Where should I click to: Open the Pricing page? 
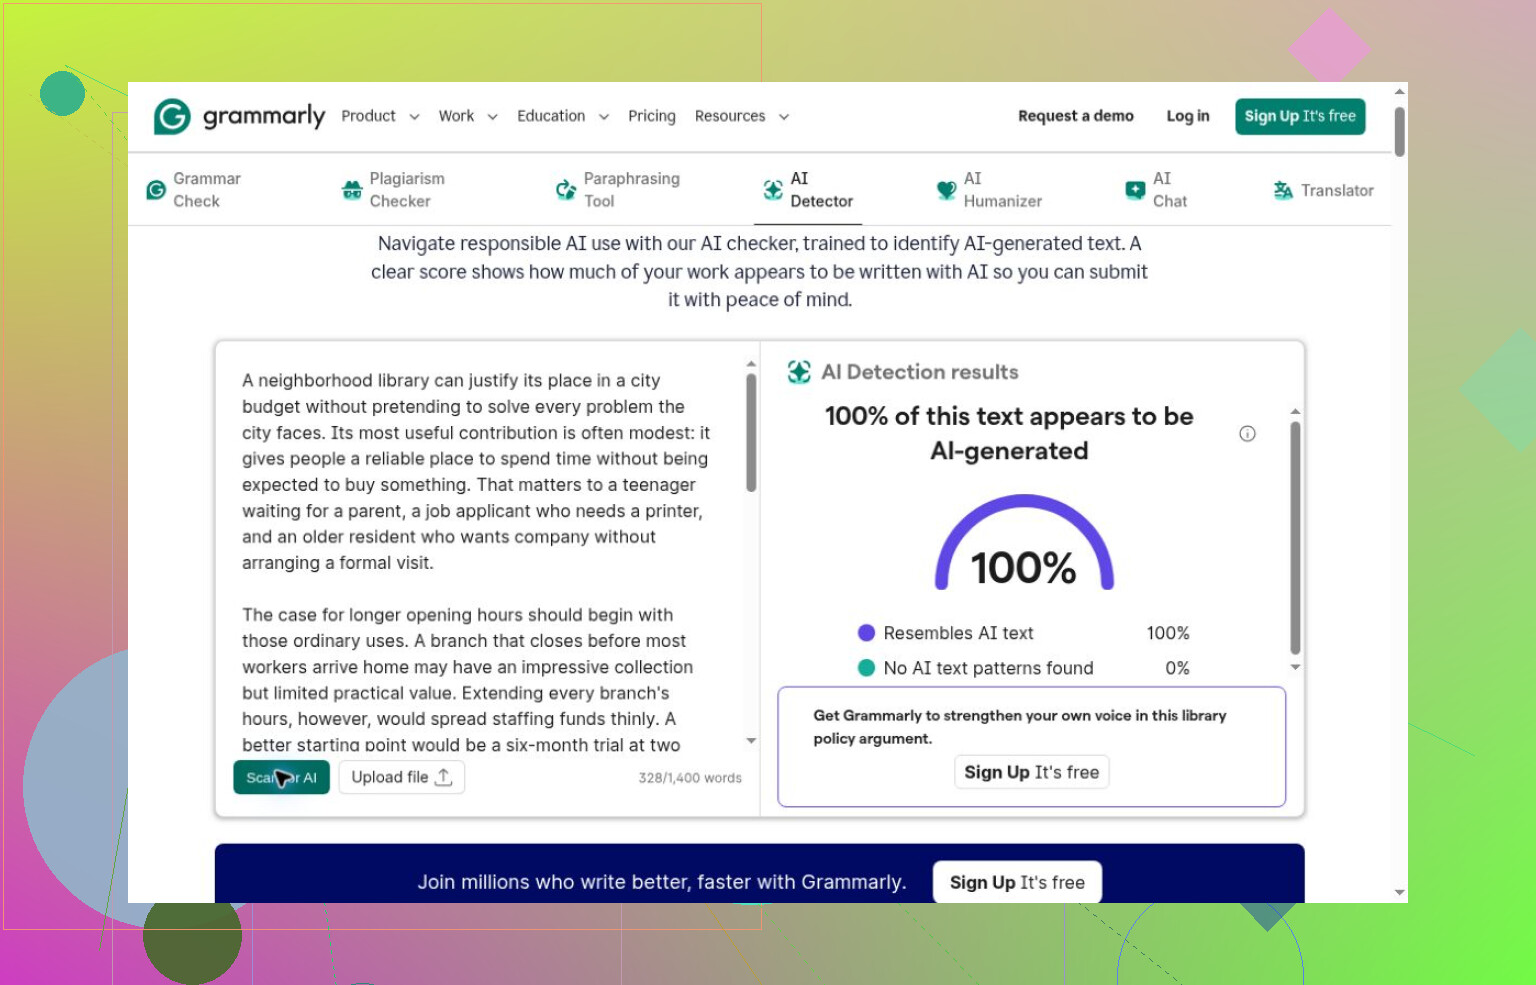652,116
